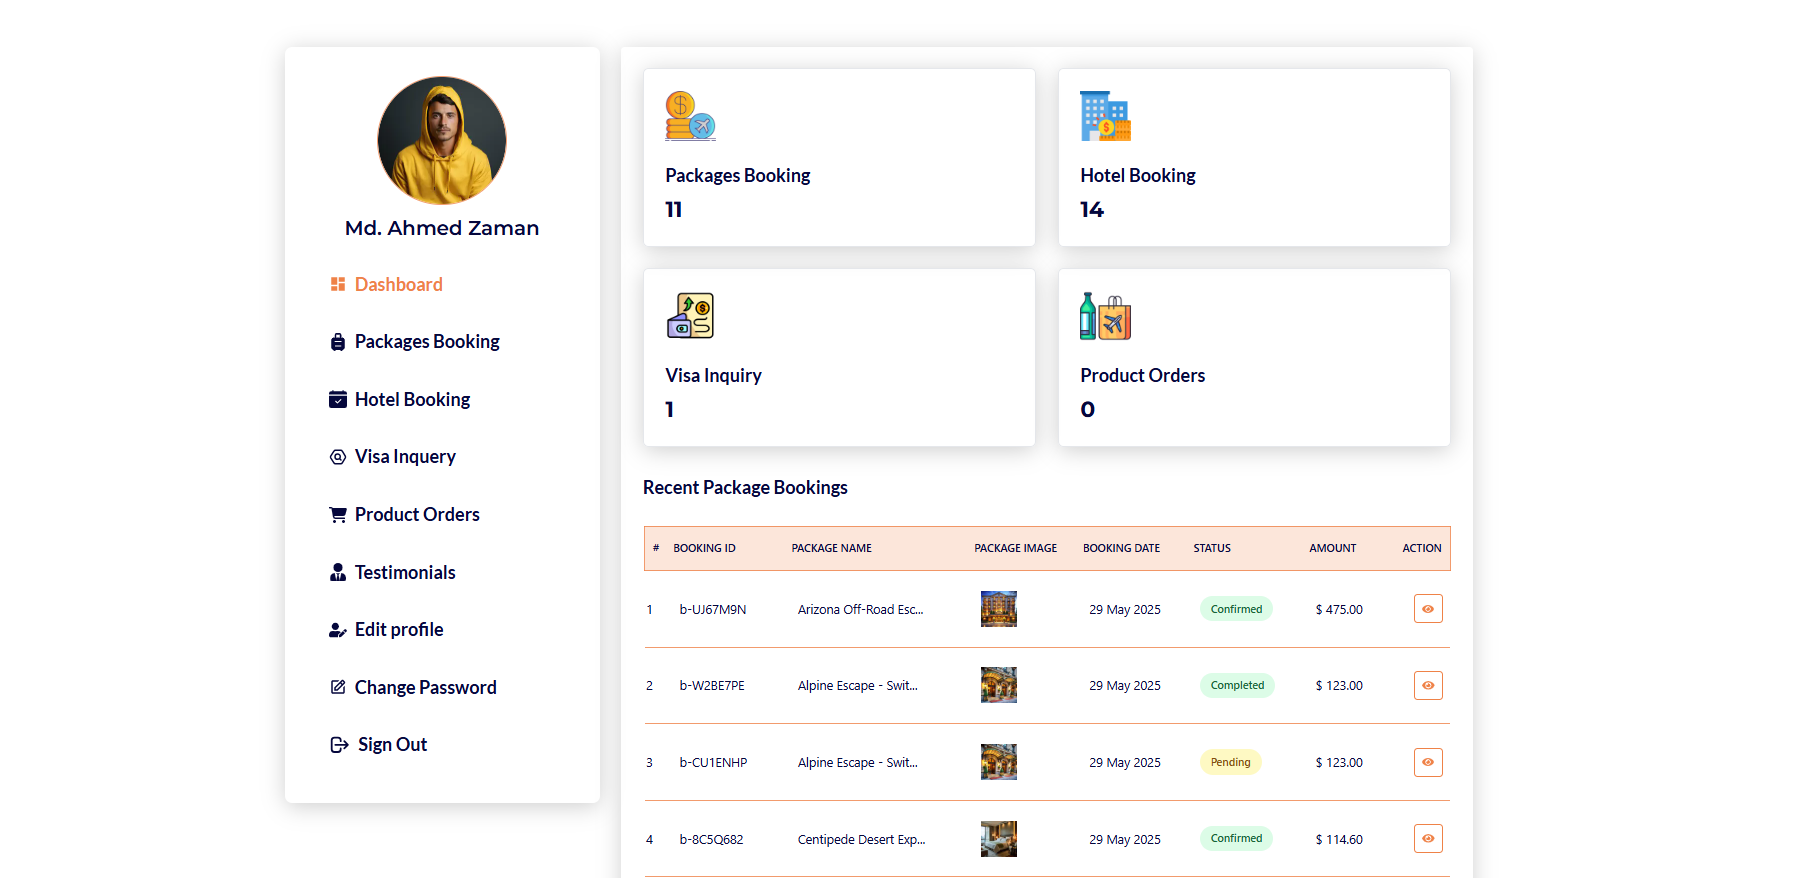Click the Product Orders cart icon in sidebar

pos(338,514)
